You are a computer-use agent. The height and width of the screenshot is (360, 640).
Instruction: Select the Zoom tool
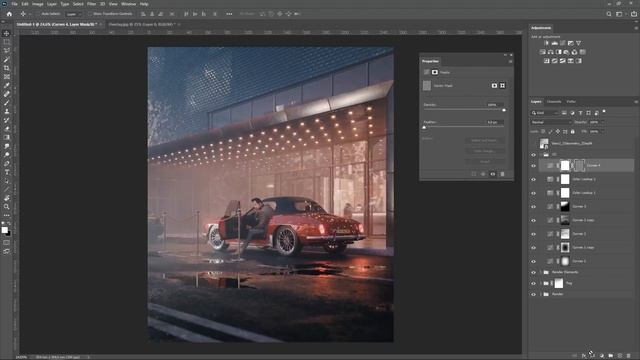(x=7, y=207)
